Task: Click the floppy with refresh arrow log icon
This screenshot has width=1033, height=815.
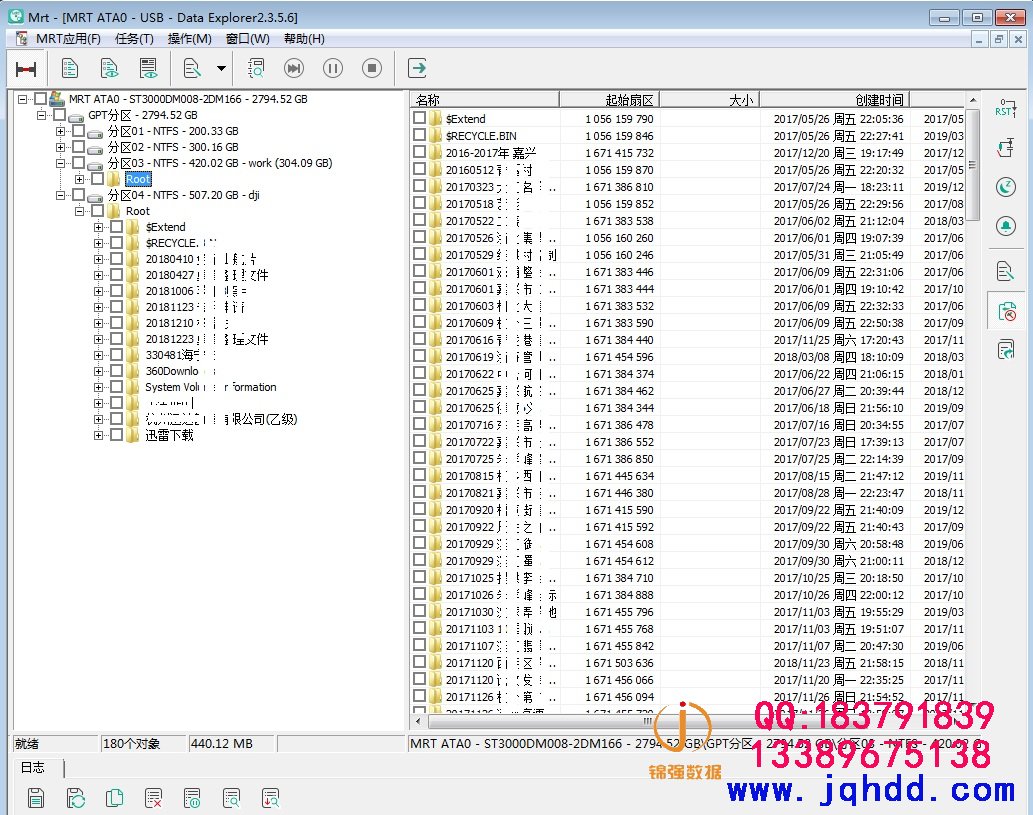Action: tap(76, 798)
